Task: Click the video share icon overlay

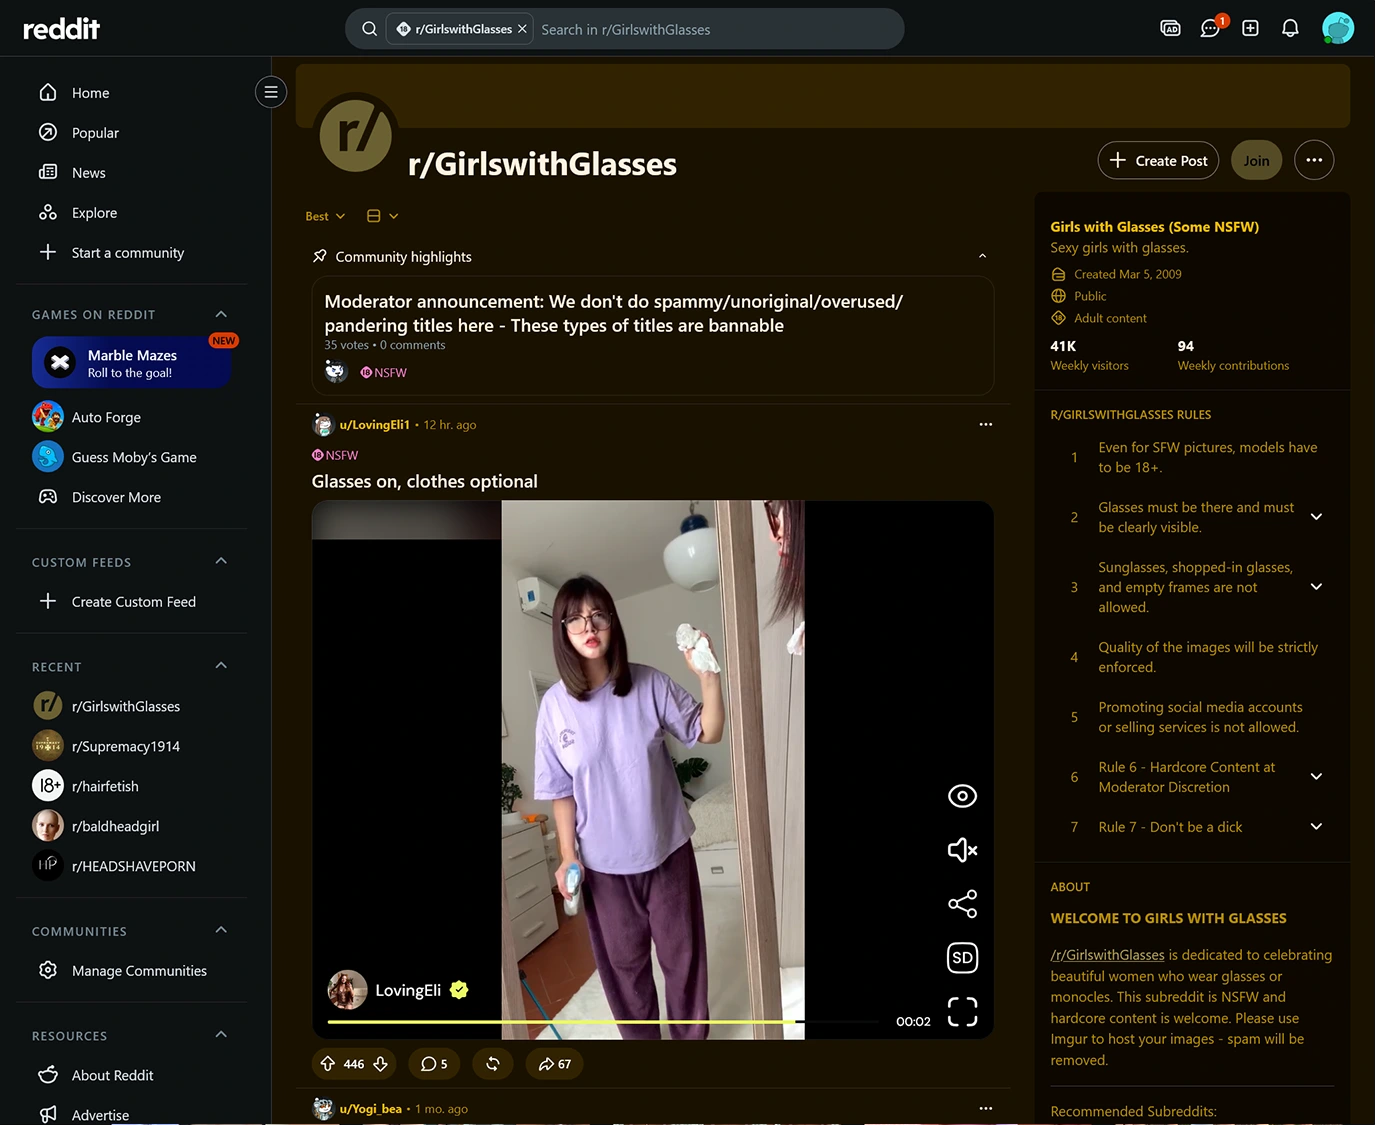Action: (962, 904)
